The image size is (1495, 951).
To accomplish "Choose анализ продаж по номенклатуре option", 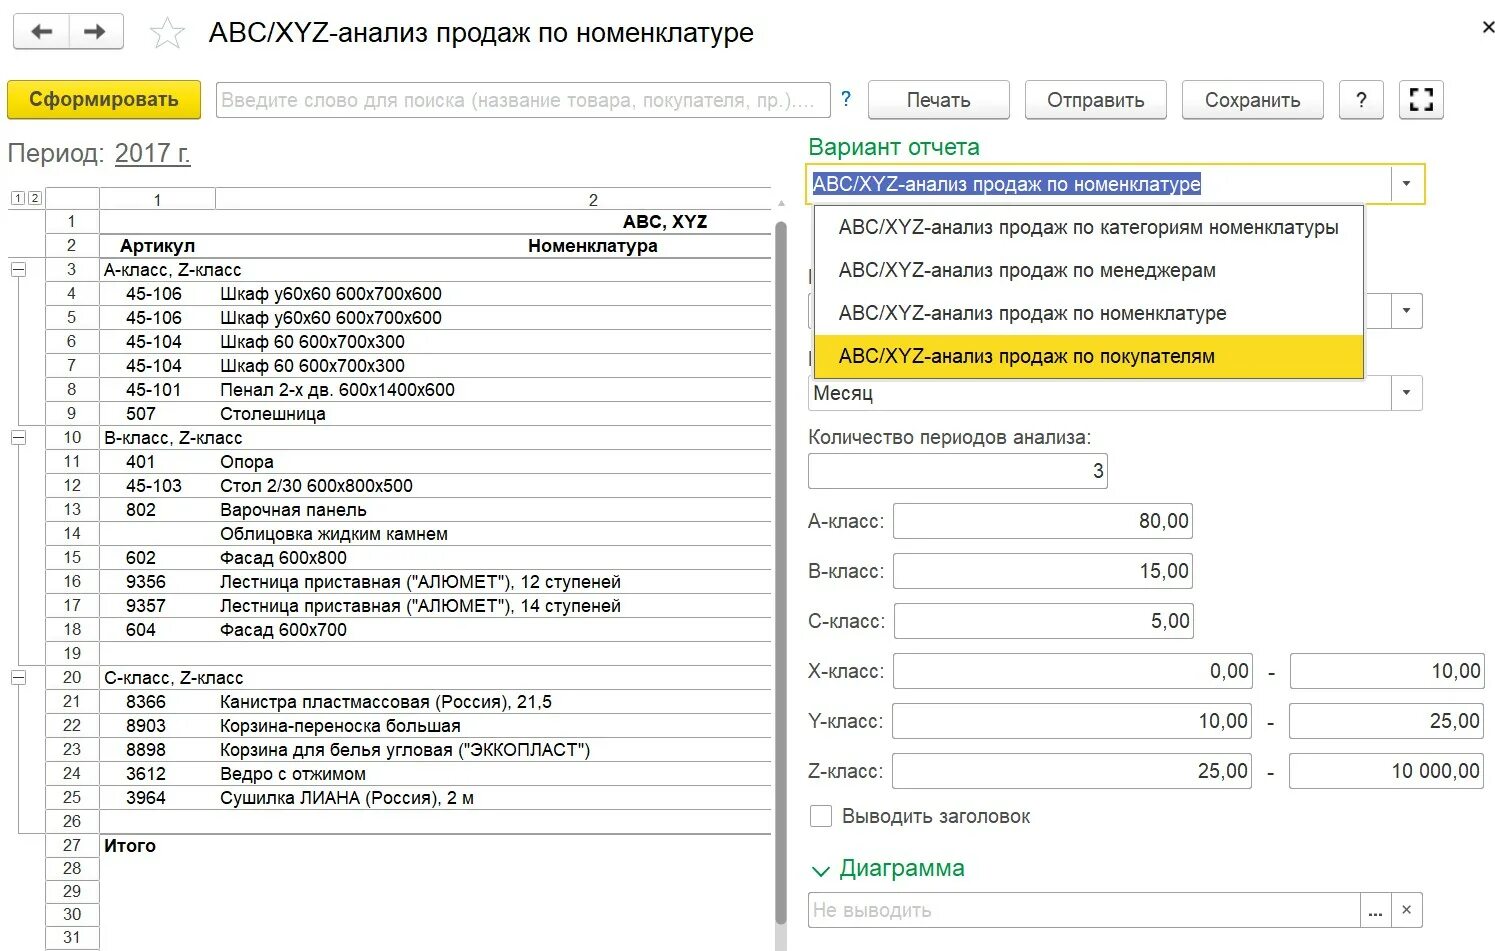I will 1089,313.
